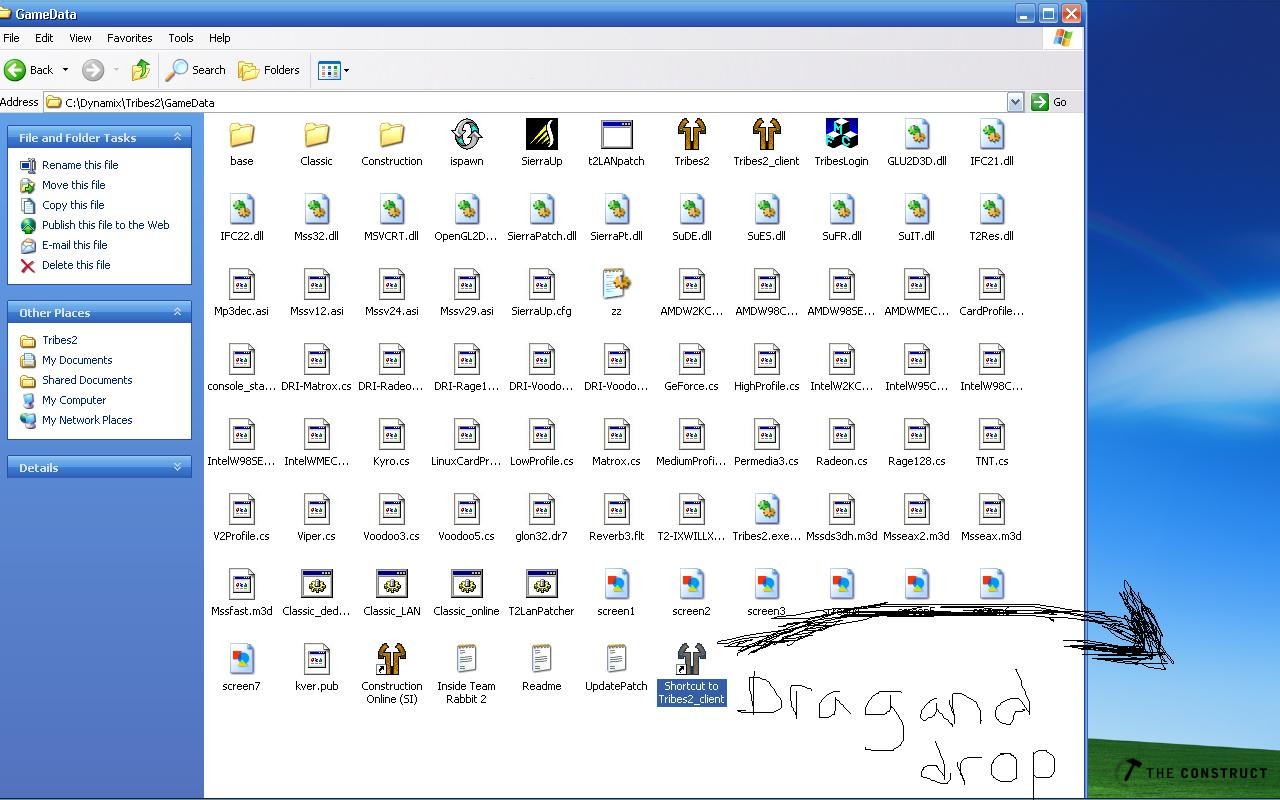
Task: Click Publish this file to the Web
Action: [x=106, y=225]
